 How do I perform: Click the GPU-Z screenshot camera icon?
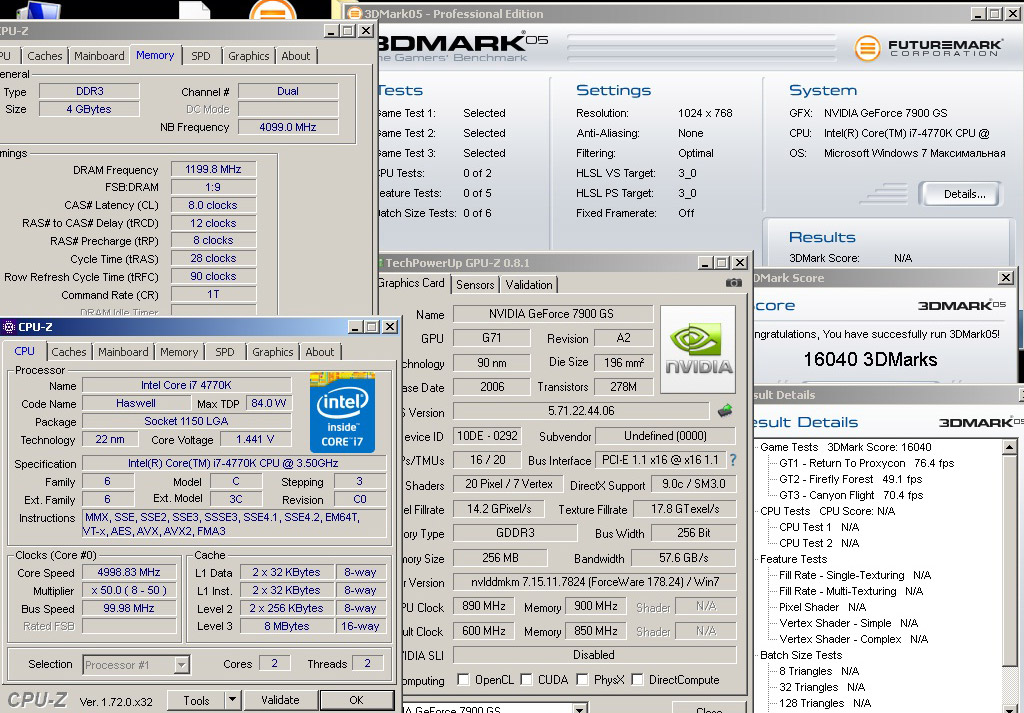pos(734,283)
